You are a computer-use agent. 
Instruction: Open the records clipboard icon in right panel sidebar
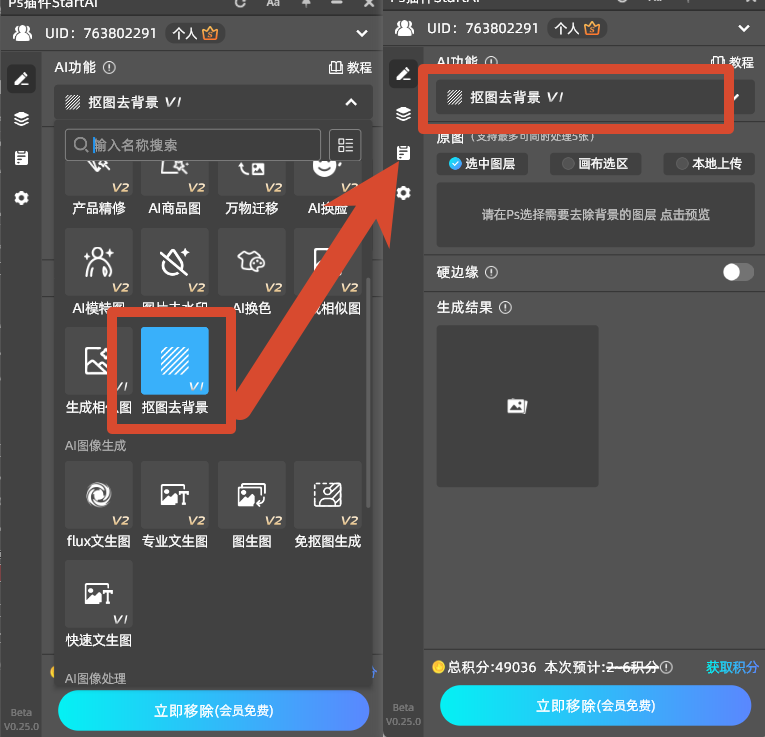coord(403,153)
